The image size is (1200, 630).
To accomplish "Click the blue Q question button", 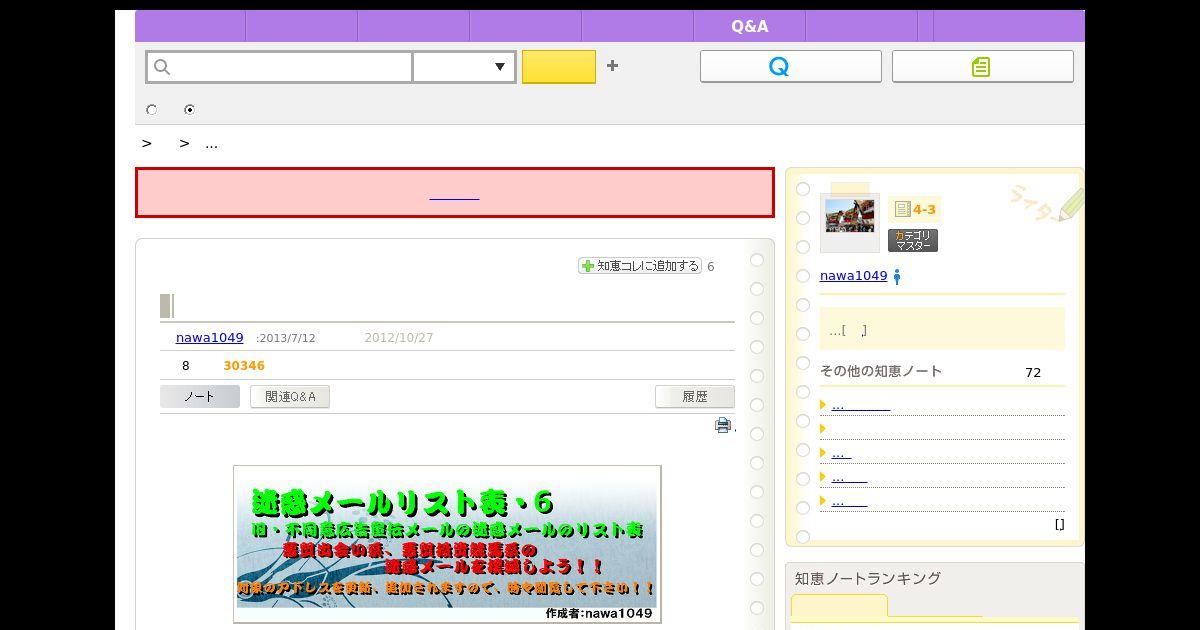I will (790, 66).
